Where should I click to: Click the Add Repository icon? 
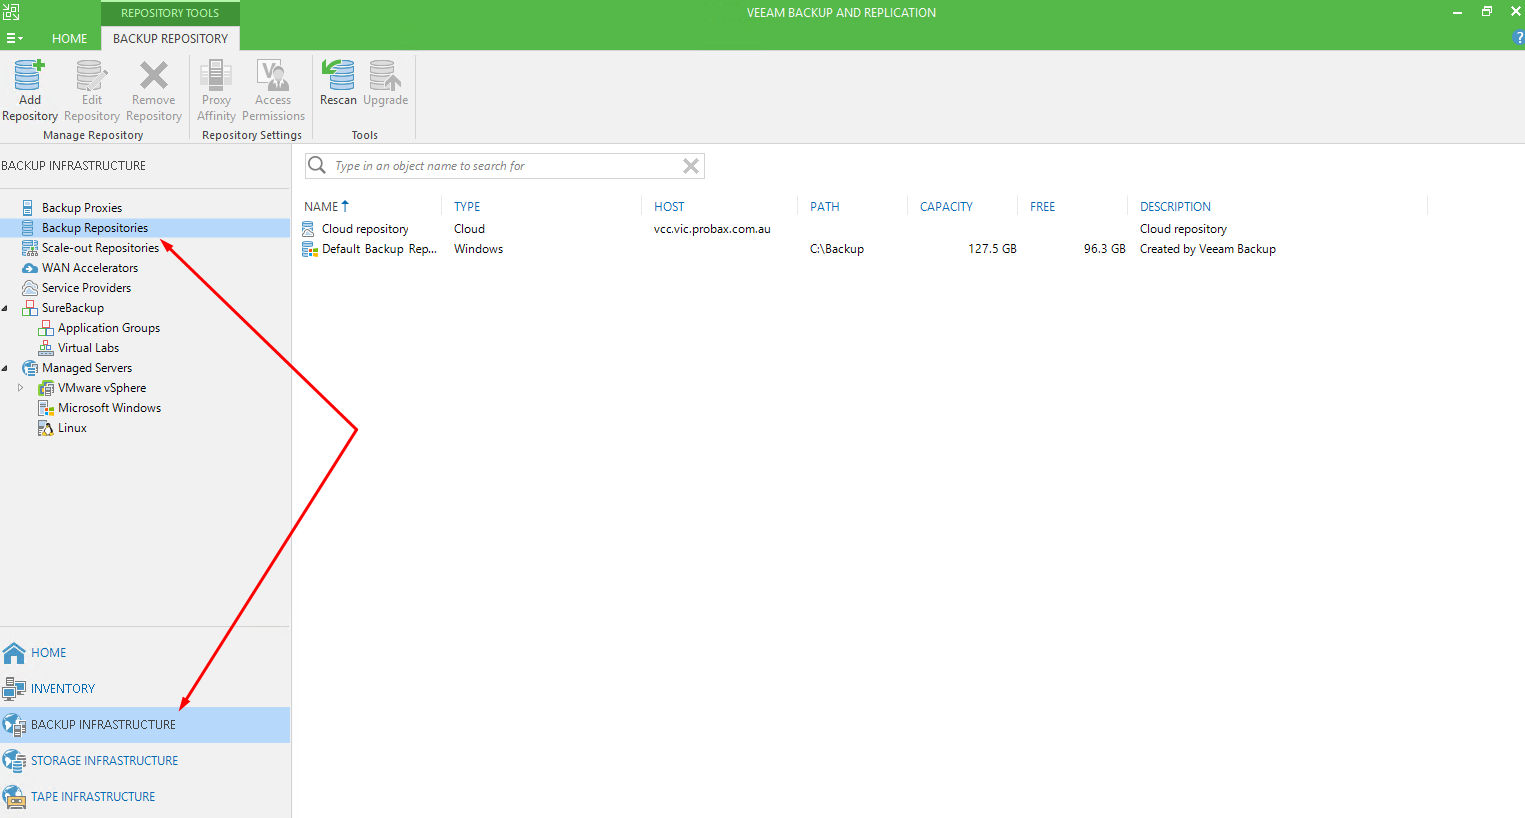(x=29, y=76)
